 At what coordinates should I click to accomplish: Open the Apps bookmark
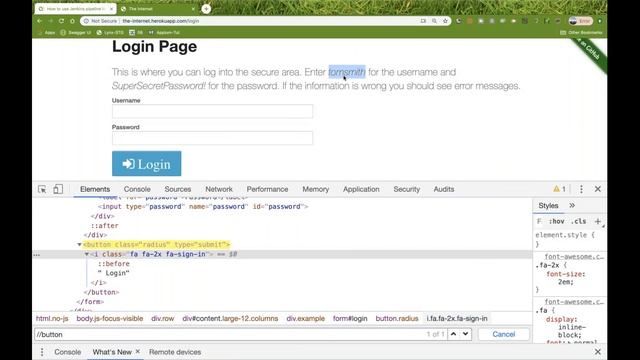click(x=47, y=32)
